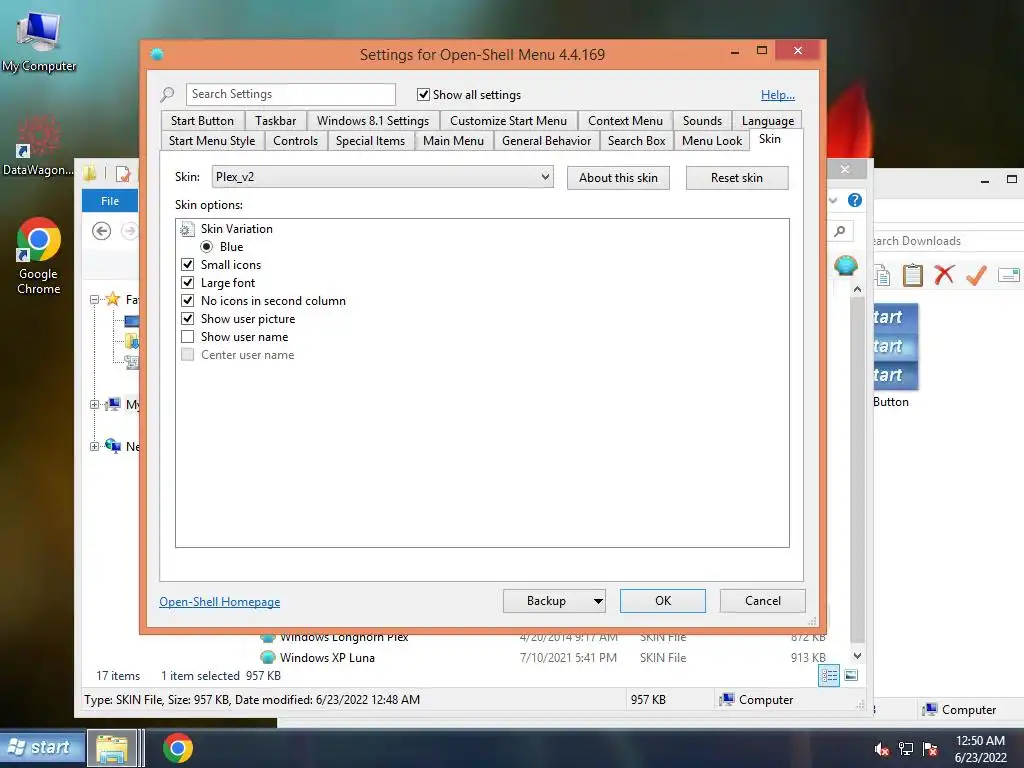1024x768 pixels.
Task: Switch to the General Behavior tab
Action: tap(546, 141)
